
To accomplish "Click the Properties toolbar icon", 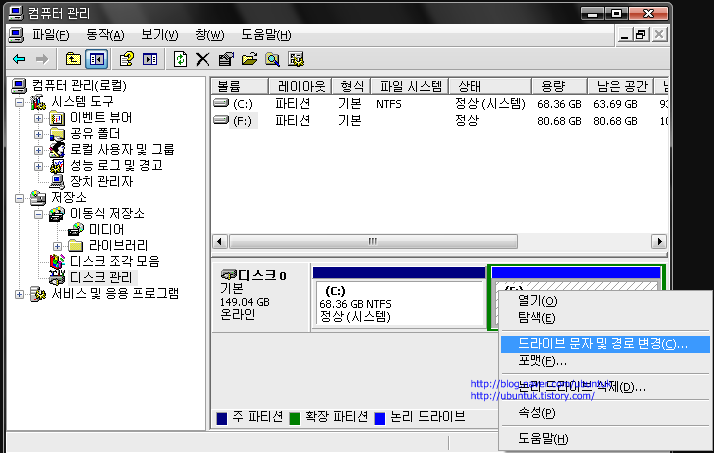I will pyautogui.click(x=226, y=59).
